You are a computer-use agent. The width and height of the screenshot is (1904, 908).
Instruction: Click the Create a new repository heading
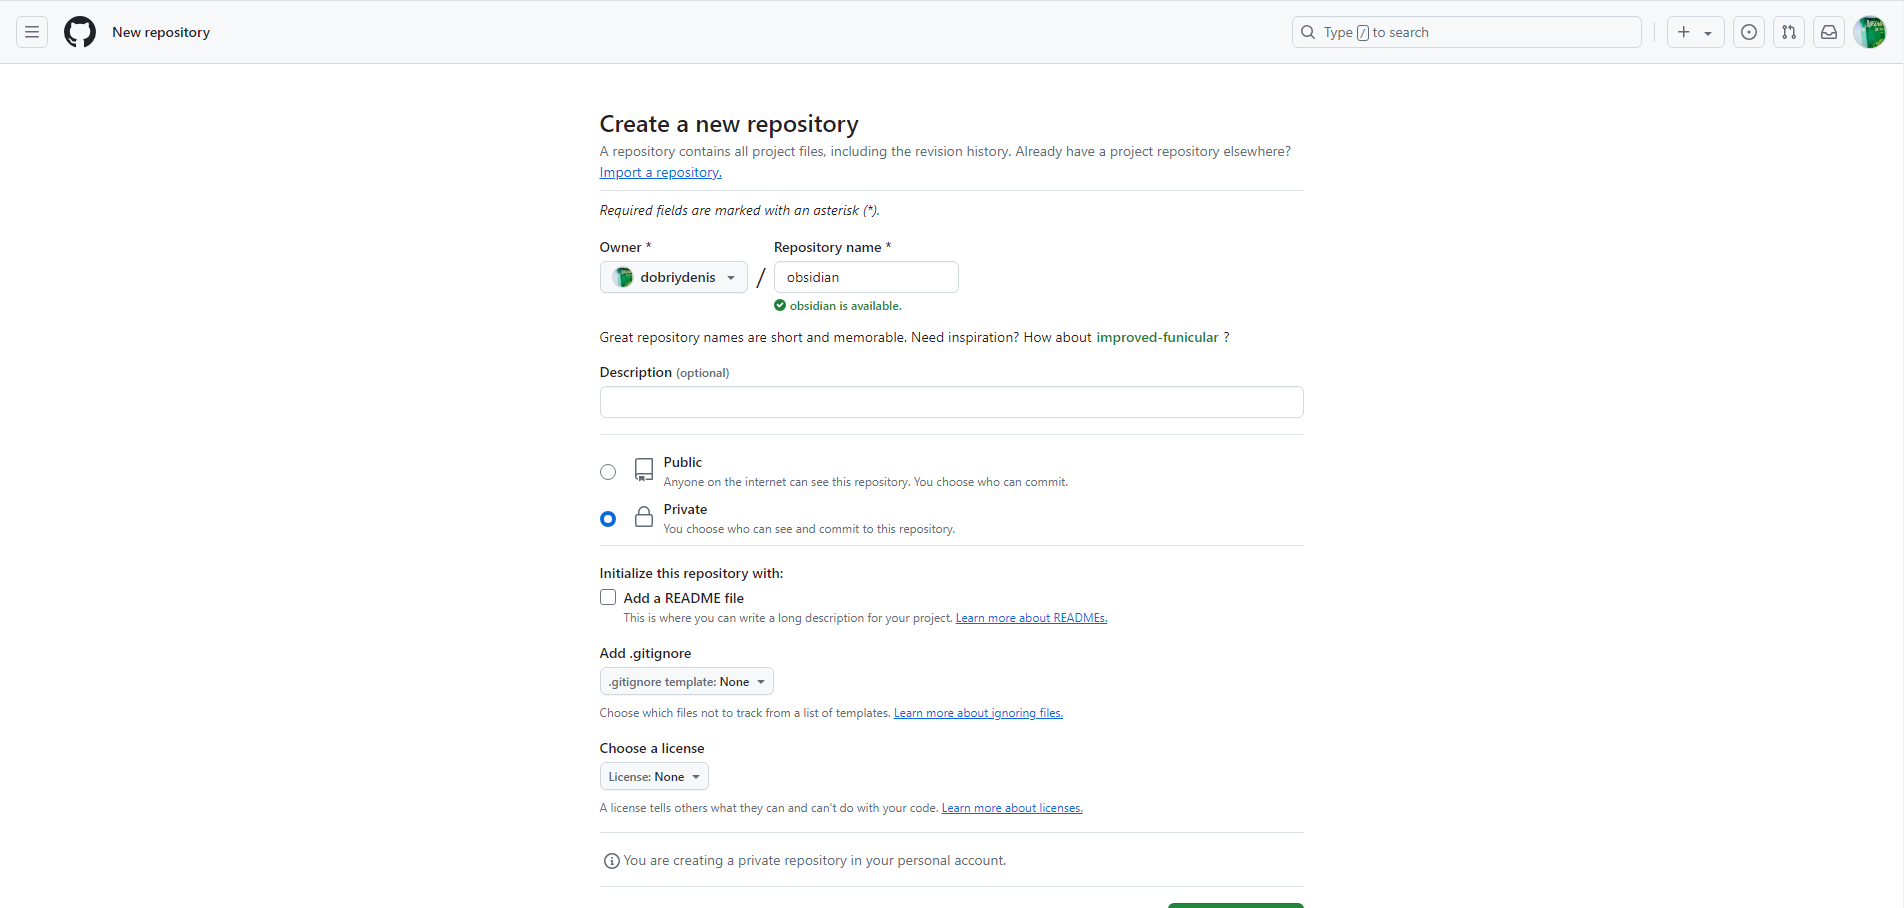tap(729, 124)
